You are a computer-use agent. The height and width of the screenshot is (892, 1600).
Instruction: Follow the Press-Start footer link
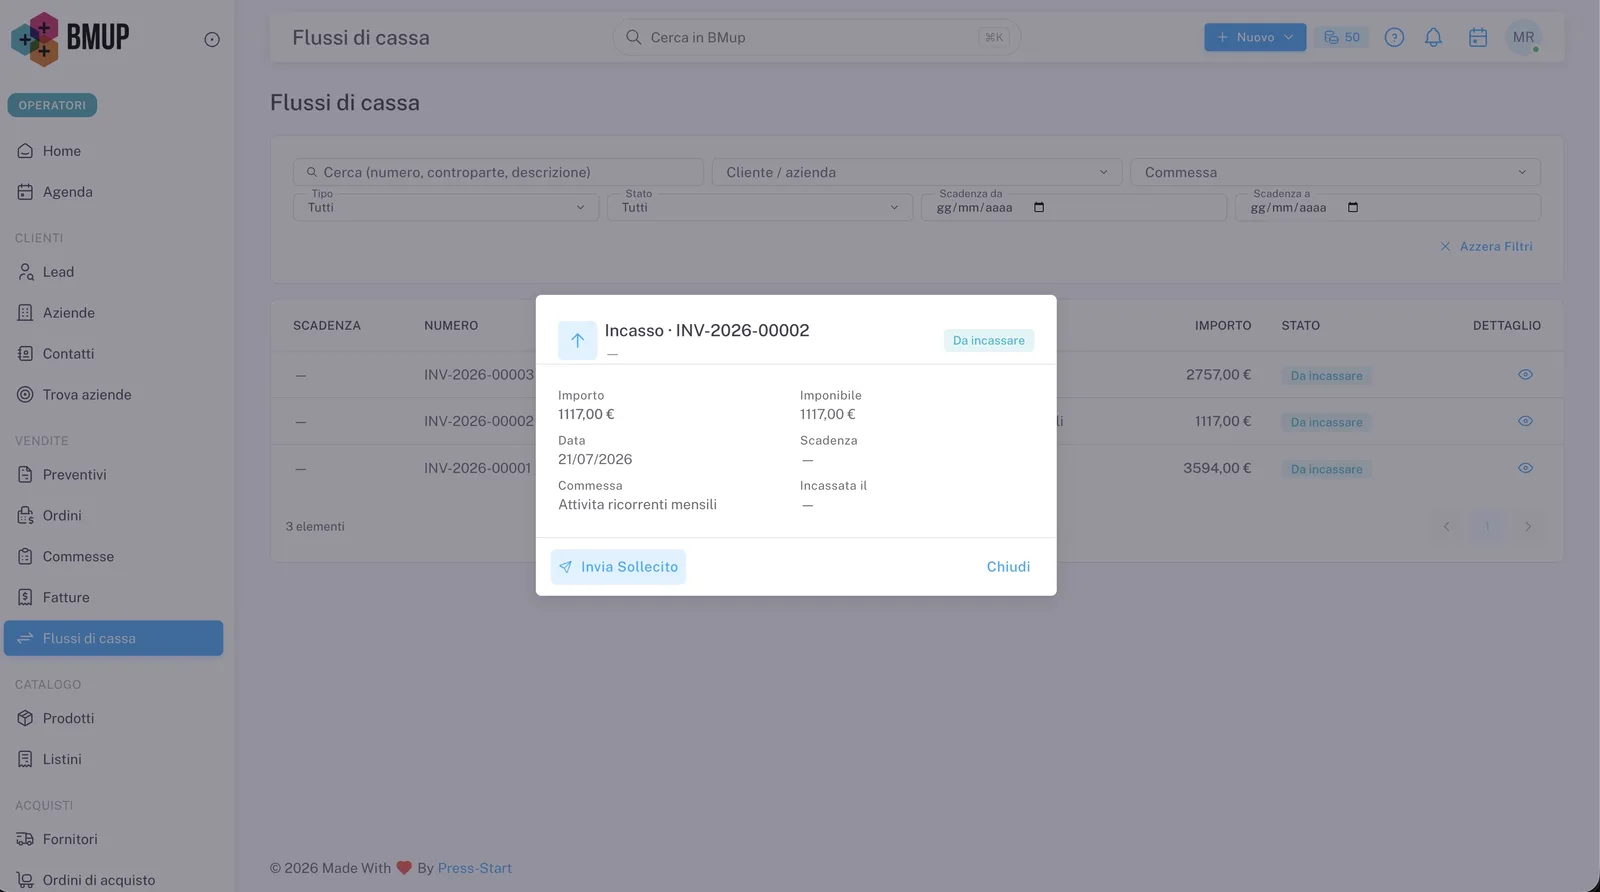coord(474,868)
